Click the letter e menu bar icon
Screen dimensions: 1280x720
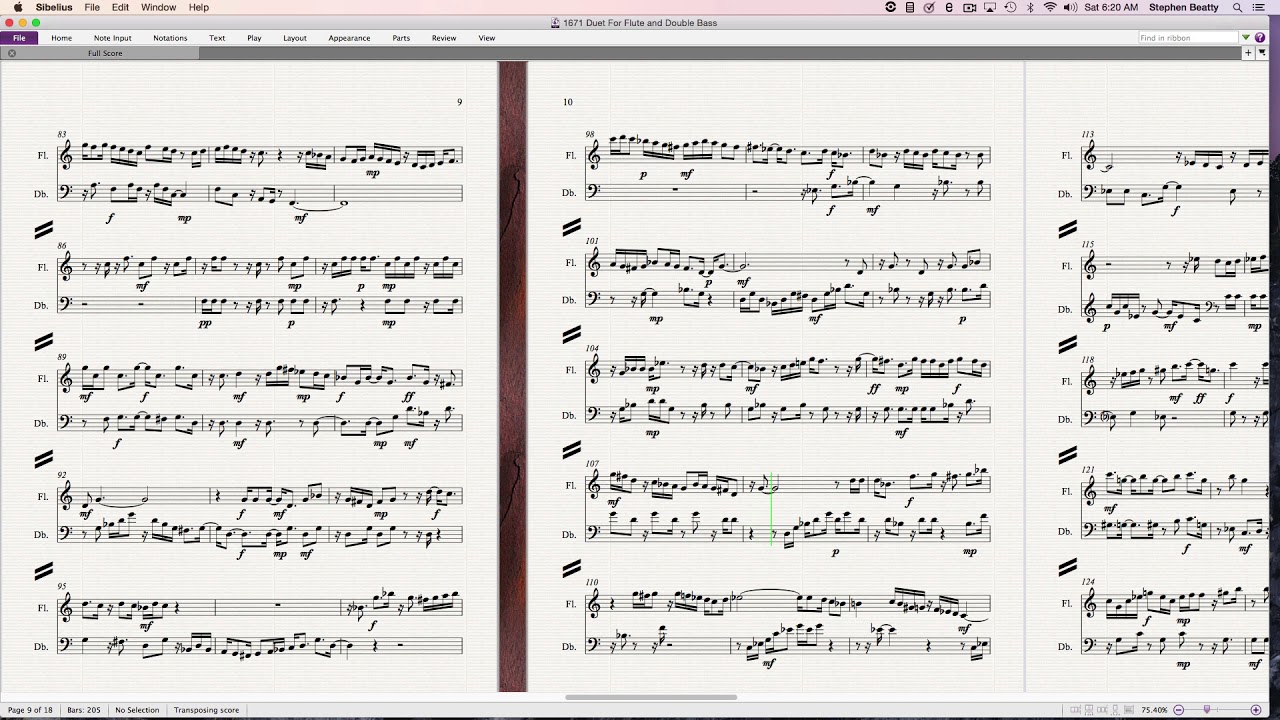point(949,7)
